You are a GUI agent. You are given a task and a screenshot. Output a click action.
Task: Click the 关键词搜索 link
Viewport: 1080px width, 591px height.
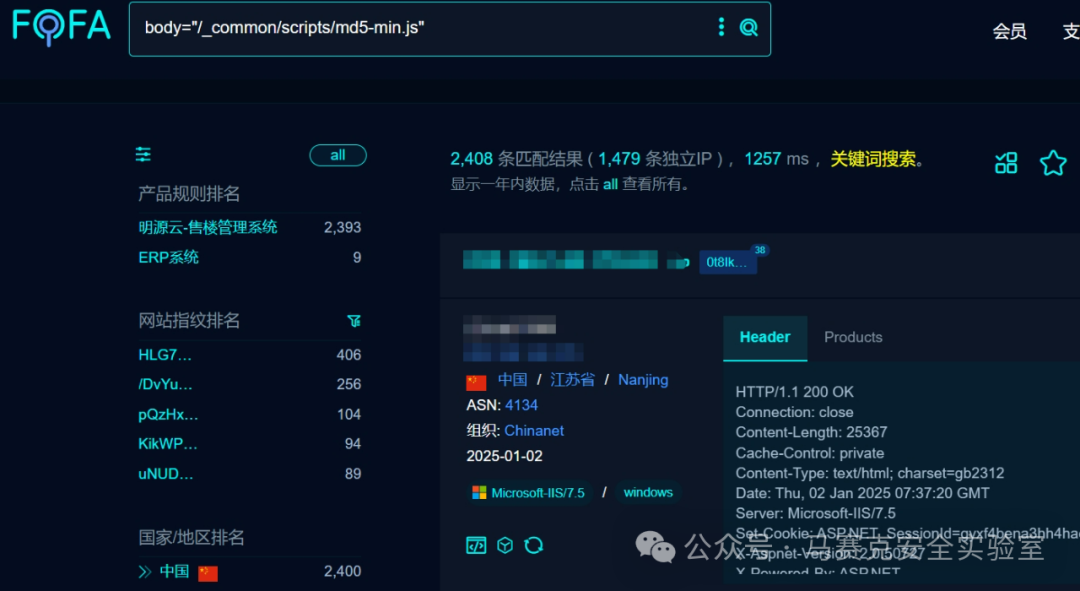coord(873,159)
